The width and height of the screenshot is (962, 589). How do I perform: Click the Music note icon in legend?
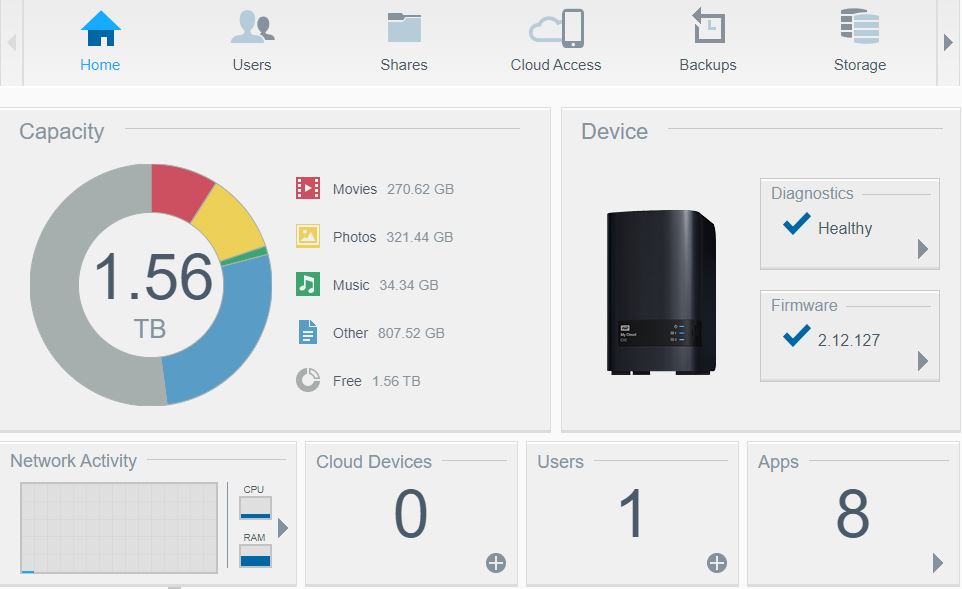[307, 284]
